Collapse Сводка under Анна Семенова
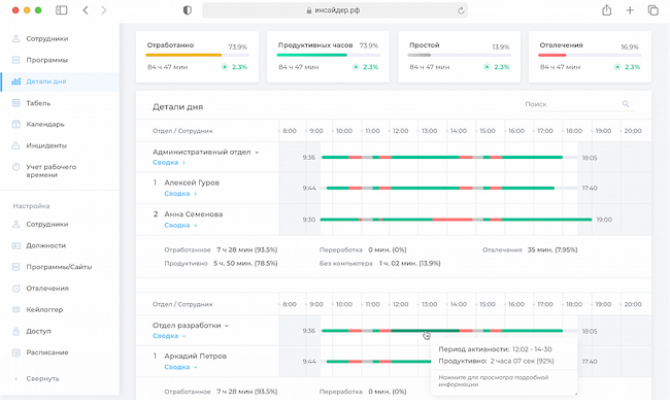Screen dimensions: 670x400 (180, 225)
